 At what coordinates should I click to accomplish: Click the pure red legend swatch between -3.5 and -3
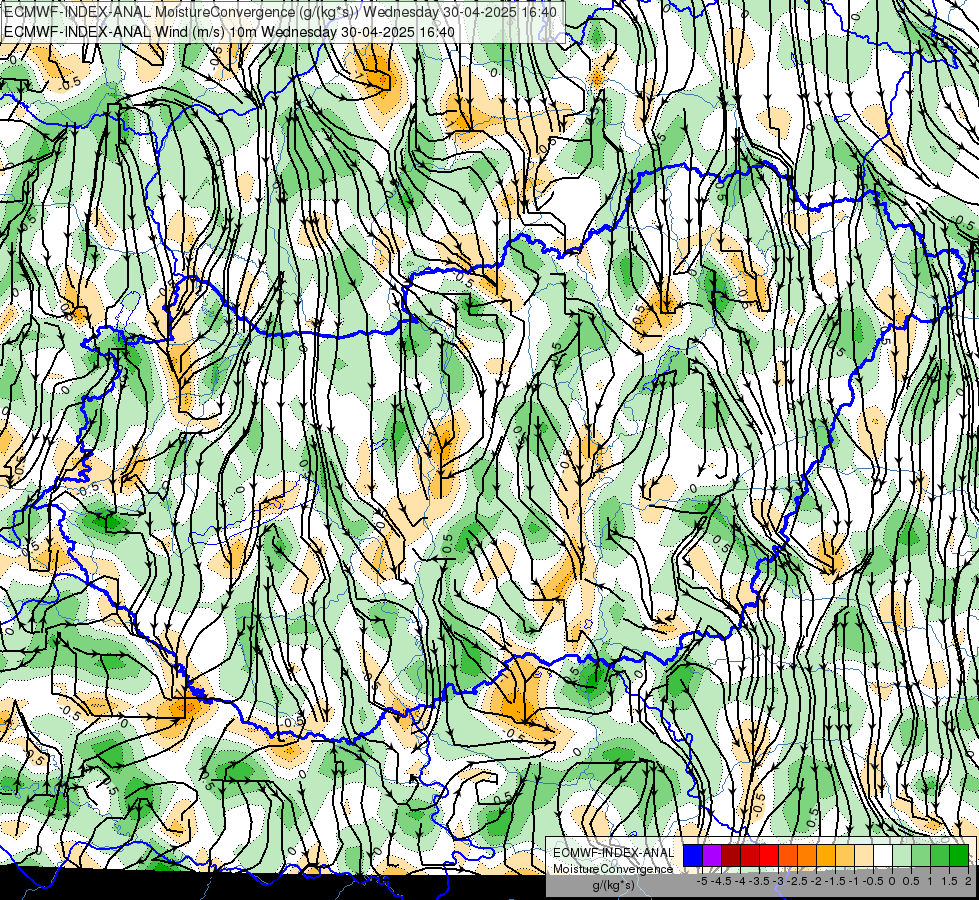coord(769,856)
